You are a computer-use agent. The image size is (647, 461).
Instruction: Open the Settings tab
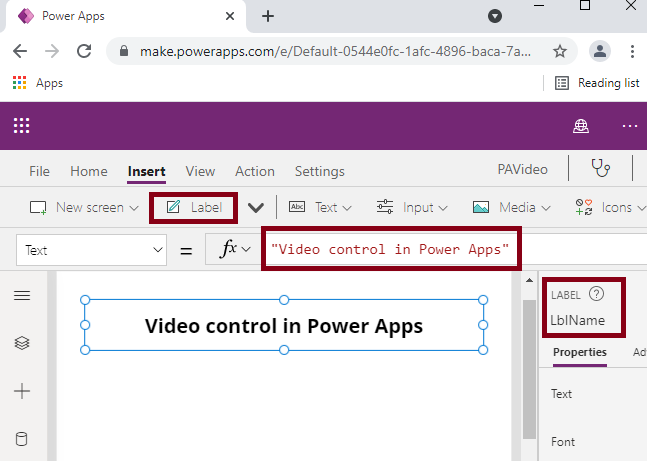point(319,171)
